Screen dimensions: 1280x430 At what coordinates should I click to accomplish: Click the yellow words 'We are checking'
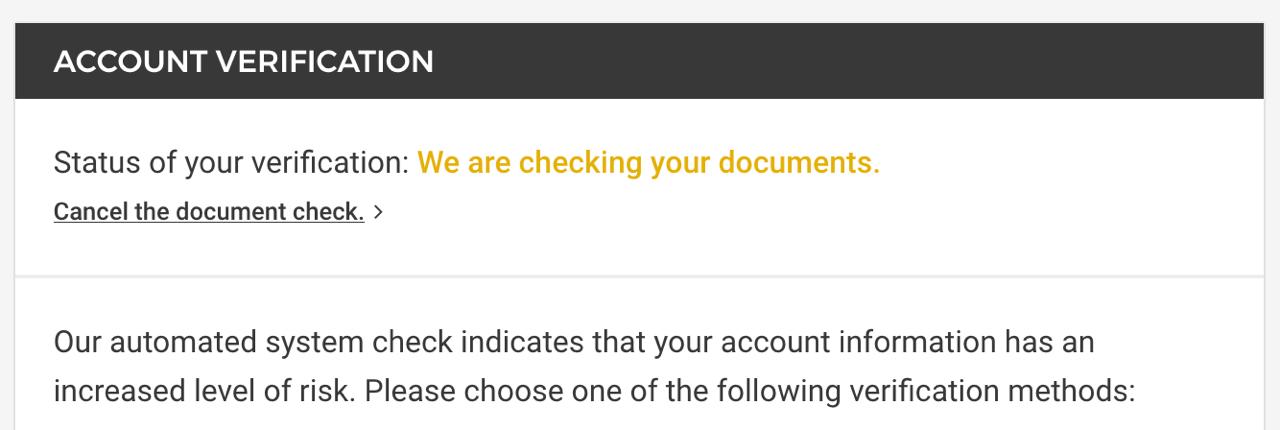(x=529, y=162)
